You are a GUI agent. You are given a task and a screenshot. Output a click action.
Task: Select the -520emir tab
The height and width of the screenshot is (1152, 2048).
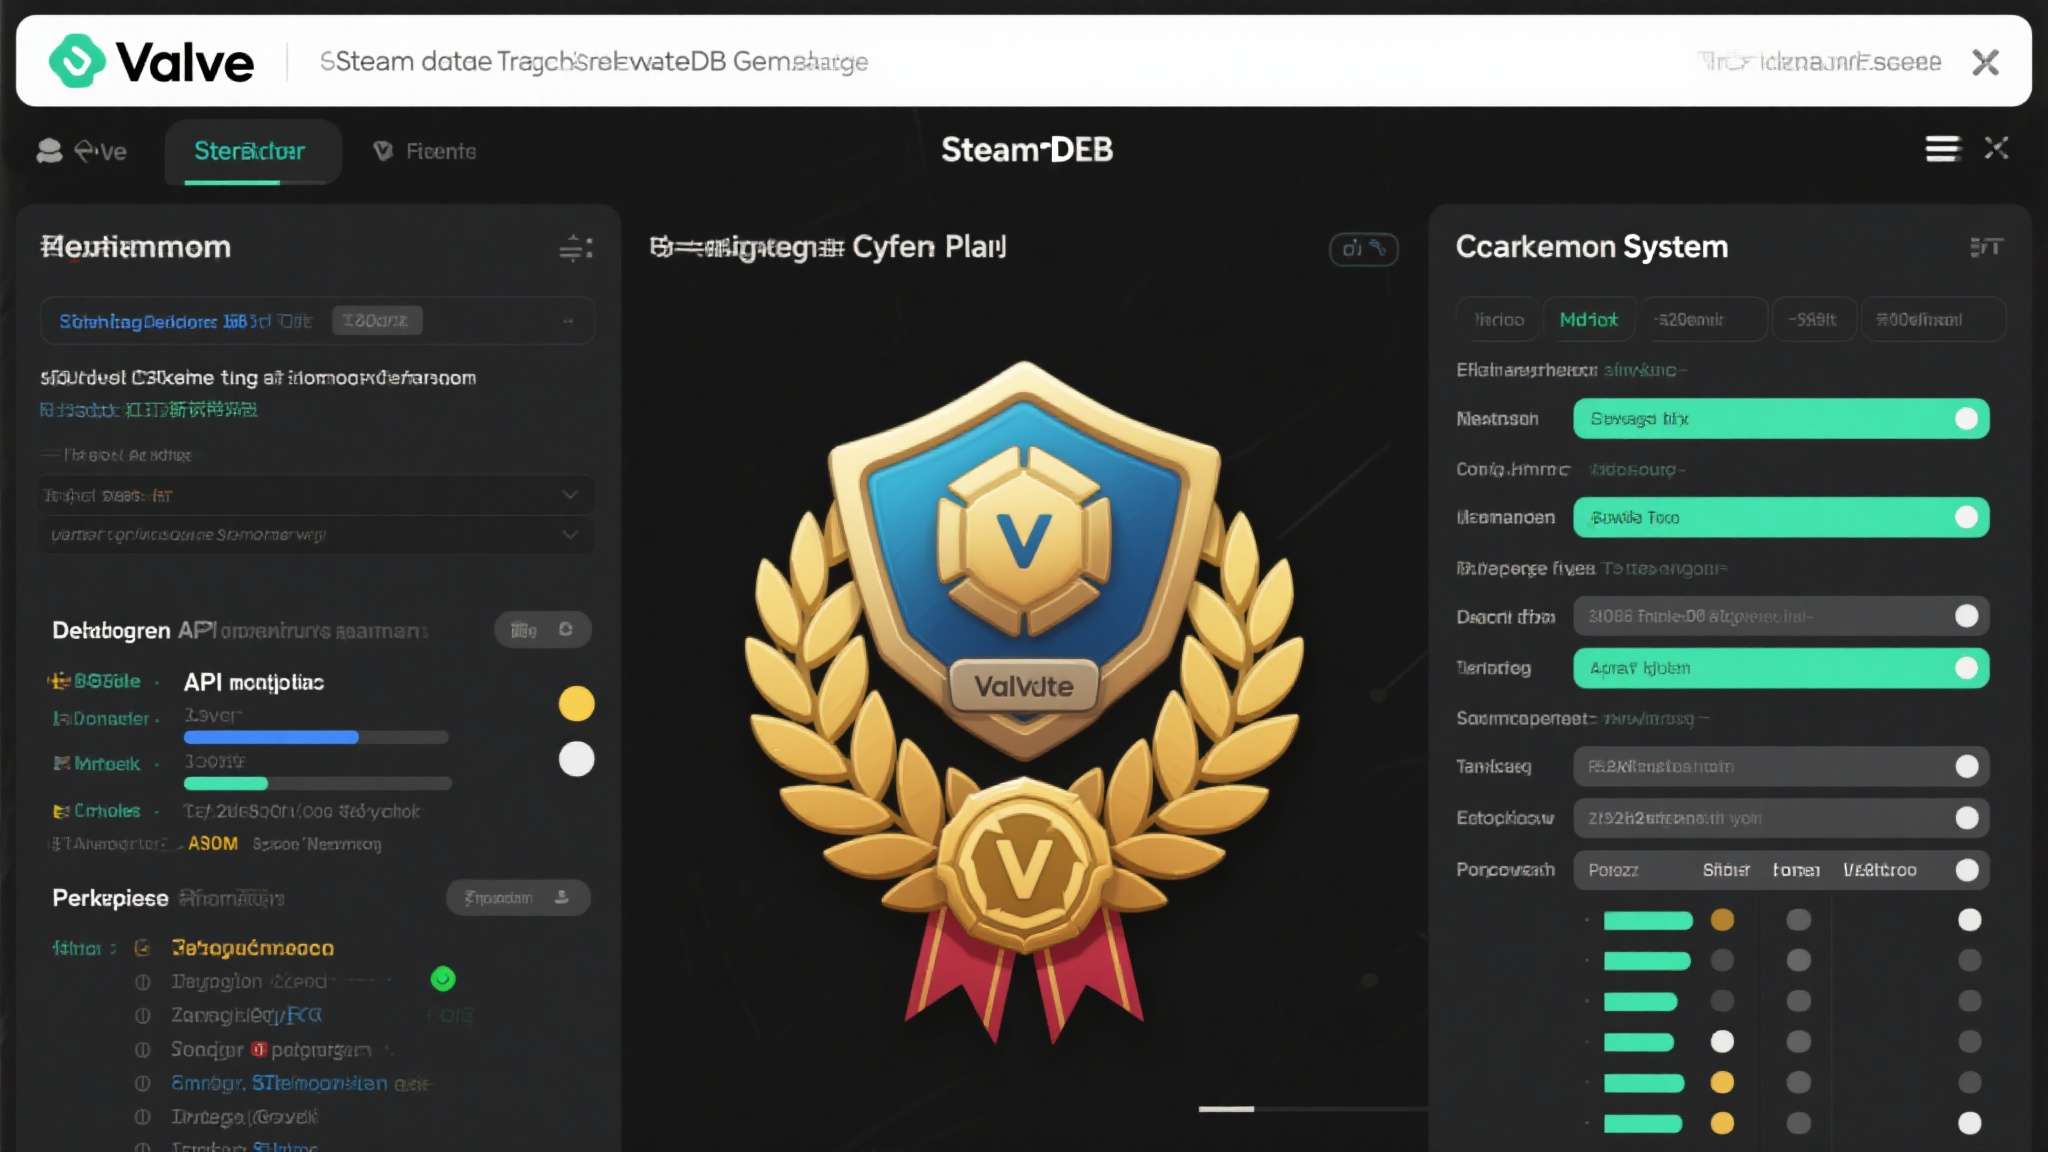point(1703,320)
